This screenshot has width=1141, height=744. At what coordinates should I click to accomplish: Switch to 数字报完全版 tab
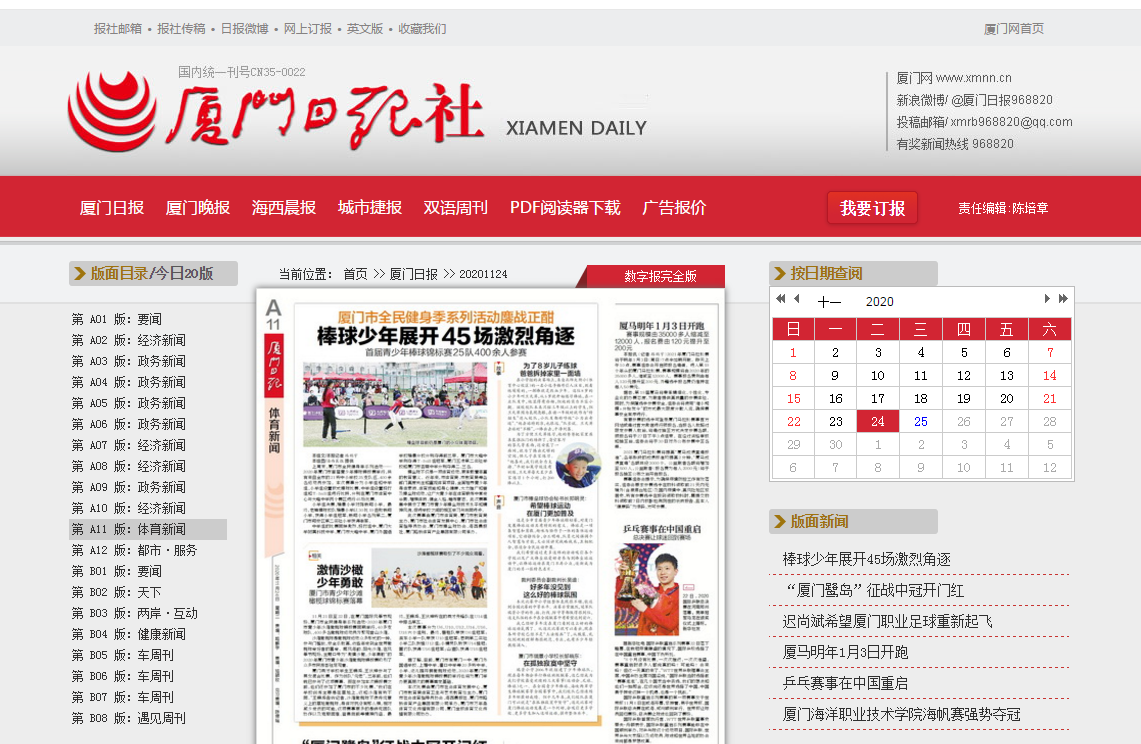click(660, 277)
